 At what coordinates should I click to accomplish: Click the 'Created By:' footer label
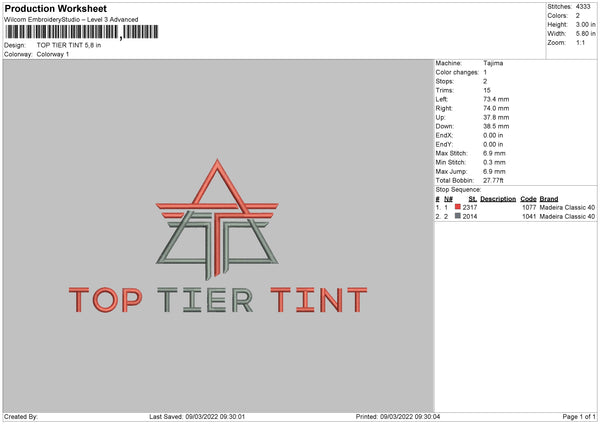tap(21, 416)
